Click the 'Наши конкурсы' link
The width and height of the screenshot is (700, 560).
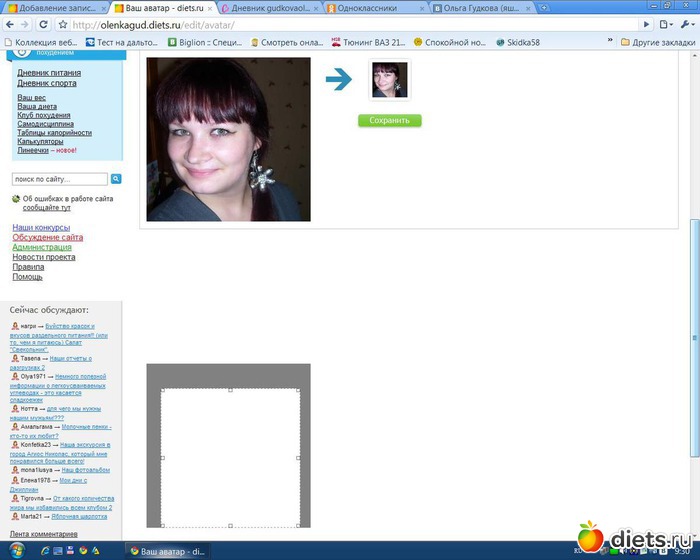tap(41, 227)
